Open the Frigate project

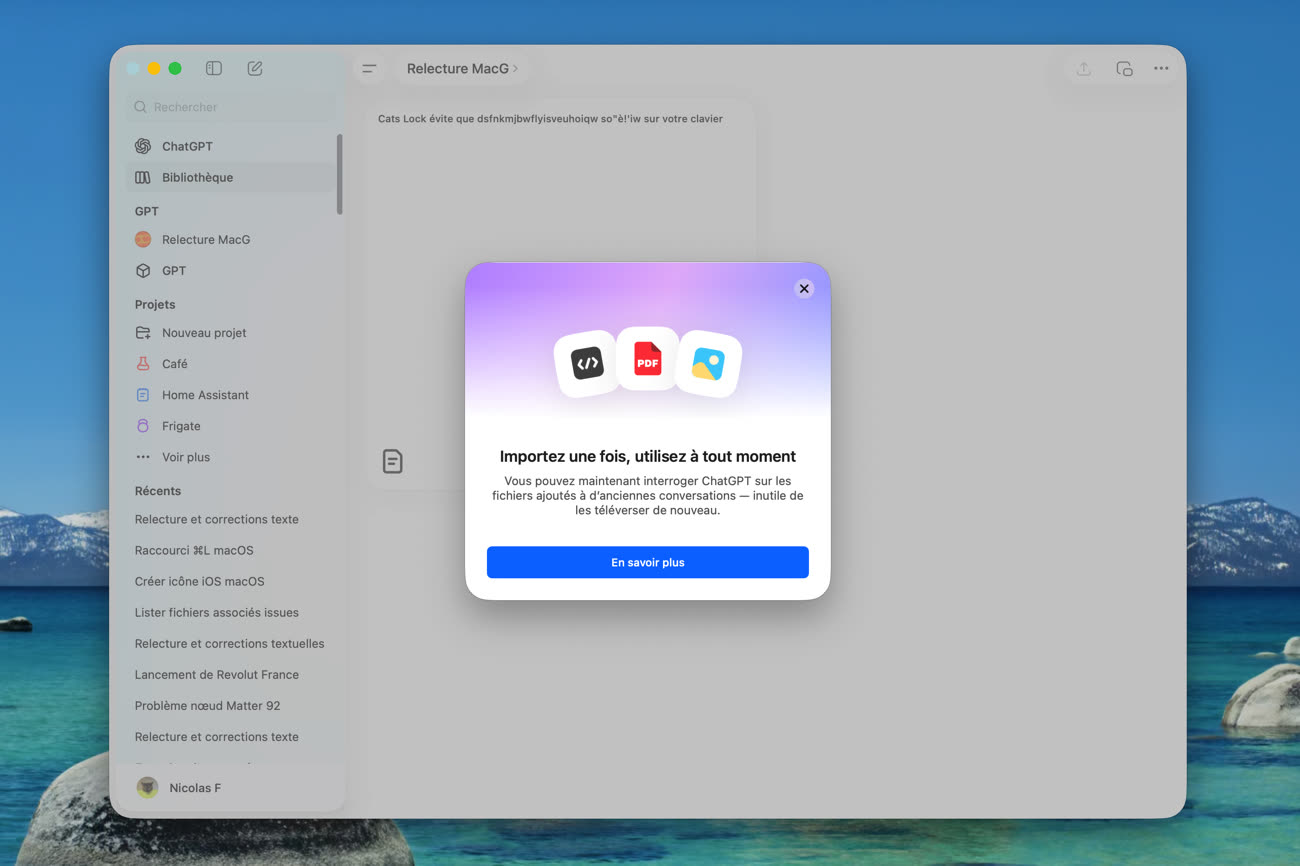231,426
